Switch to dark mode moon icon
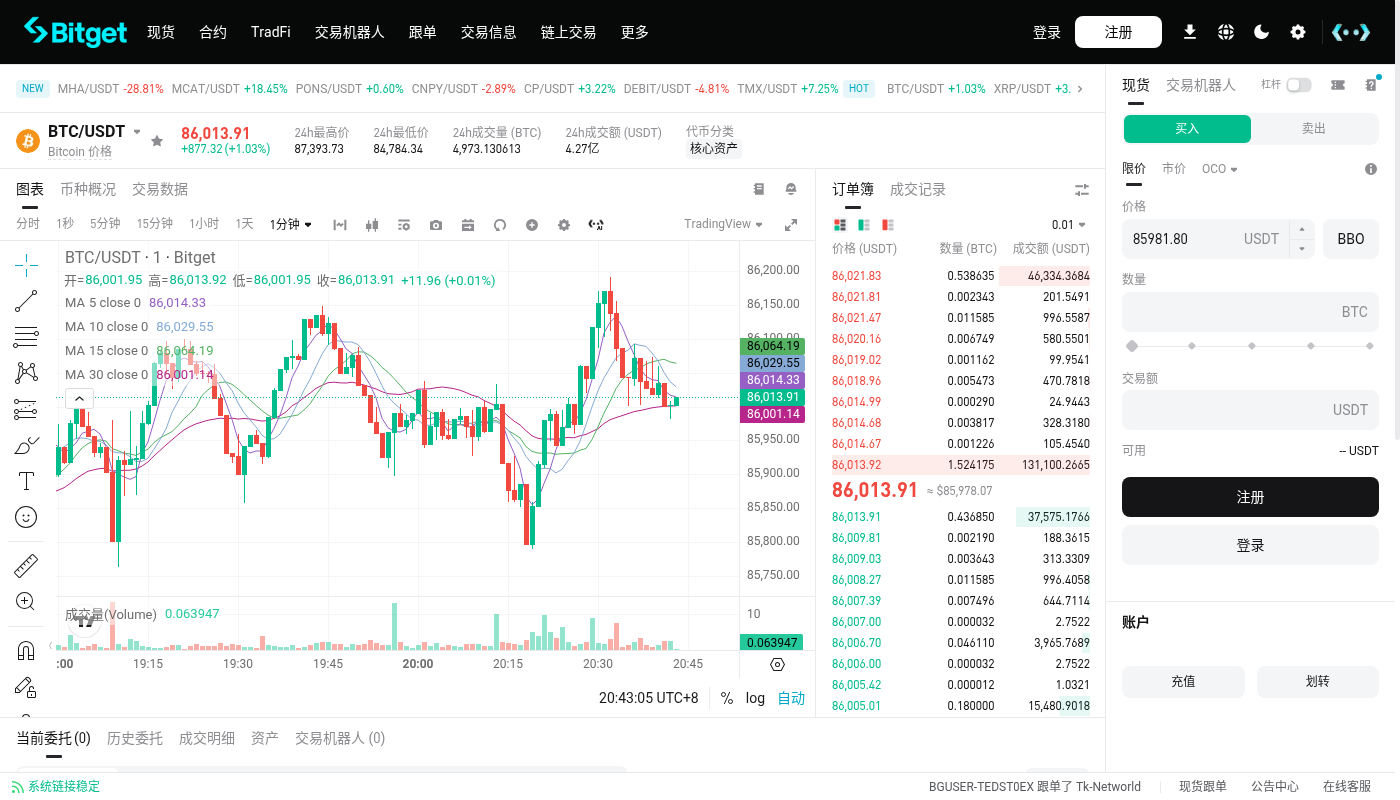 pos(1262,32)
